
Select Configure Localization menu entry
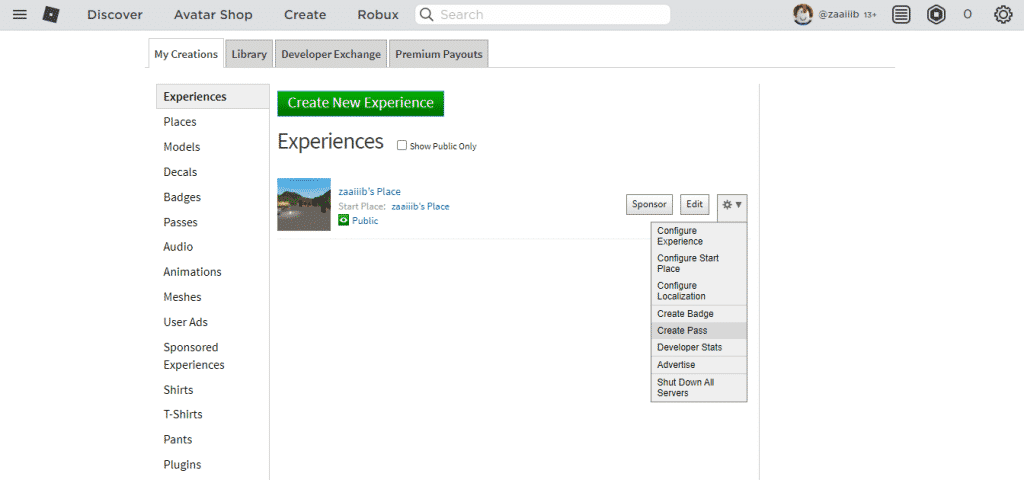(699, 291)
